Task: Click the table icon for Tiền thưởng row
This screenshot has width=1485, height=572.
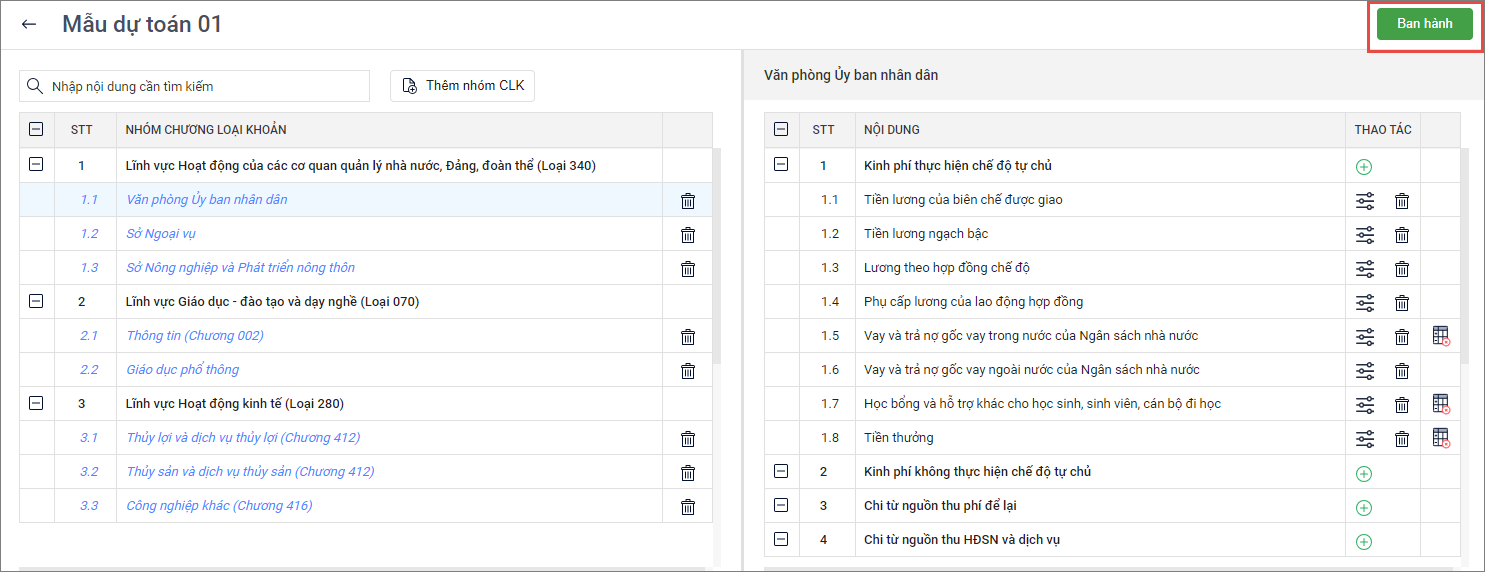Action: [1440, 438]
